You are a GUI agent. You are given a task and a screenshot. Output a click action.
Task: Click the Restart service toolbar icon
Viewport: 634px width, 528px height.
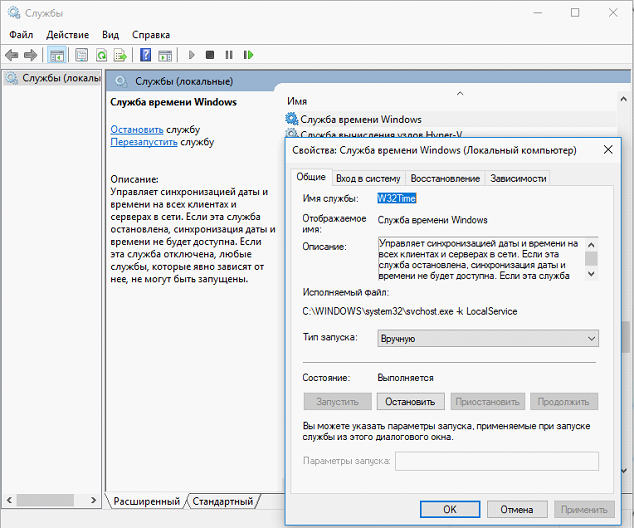[x=248, y=55]
